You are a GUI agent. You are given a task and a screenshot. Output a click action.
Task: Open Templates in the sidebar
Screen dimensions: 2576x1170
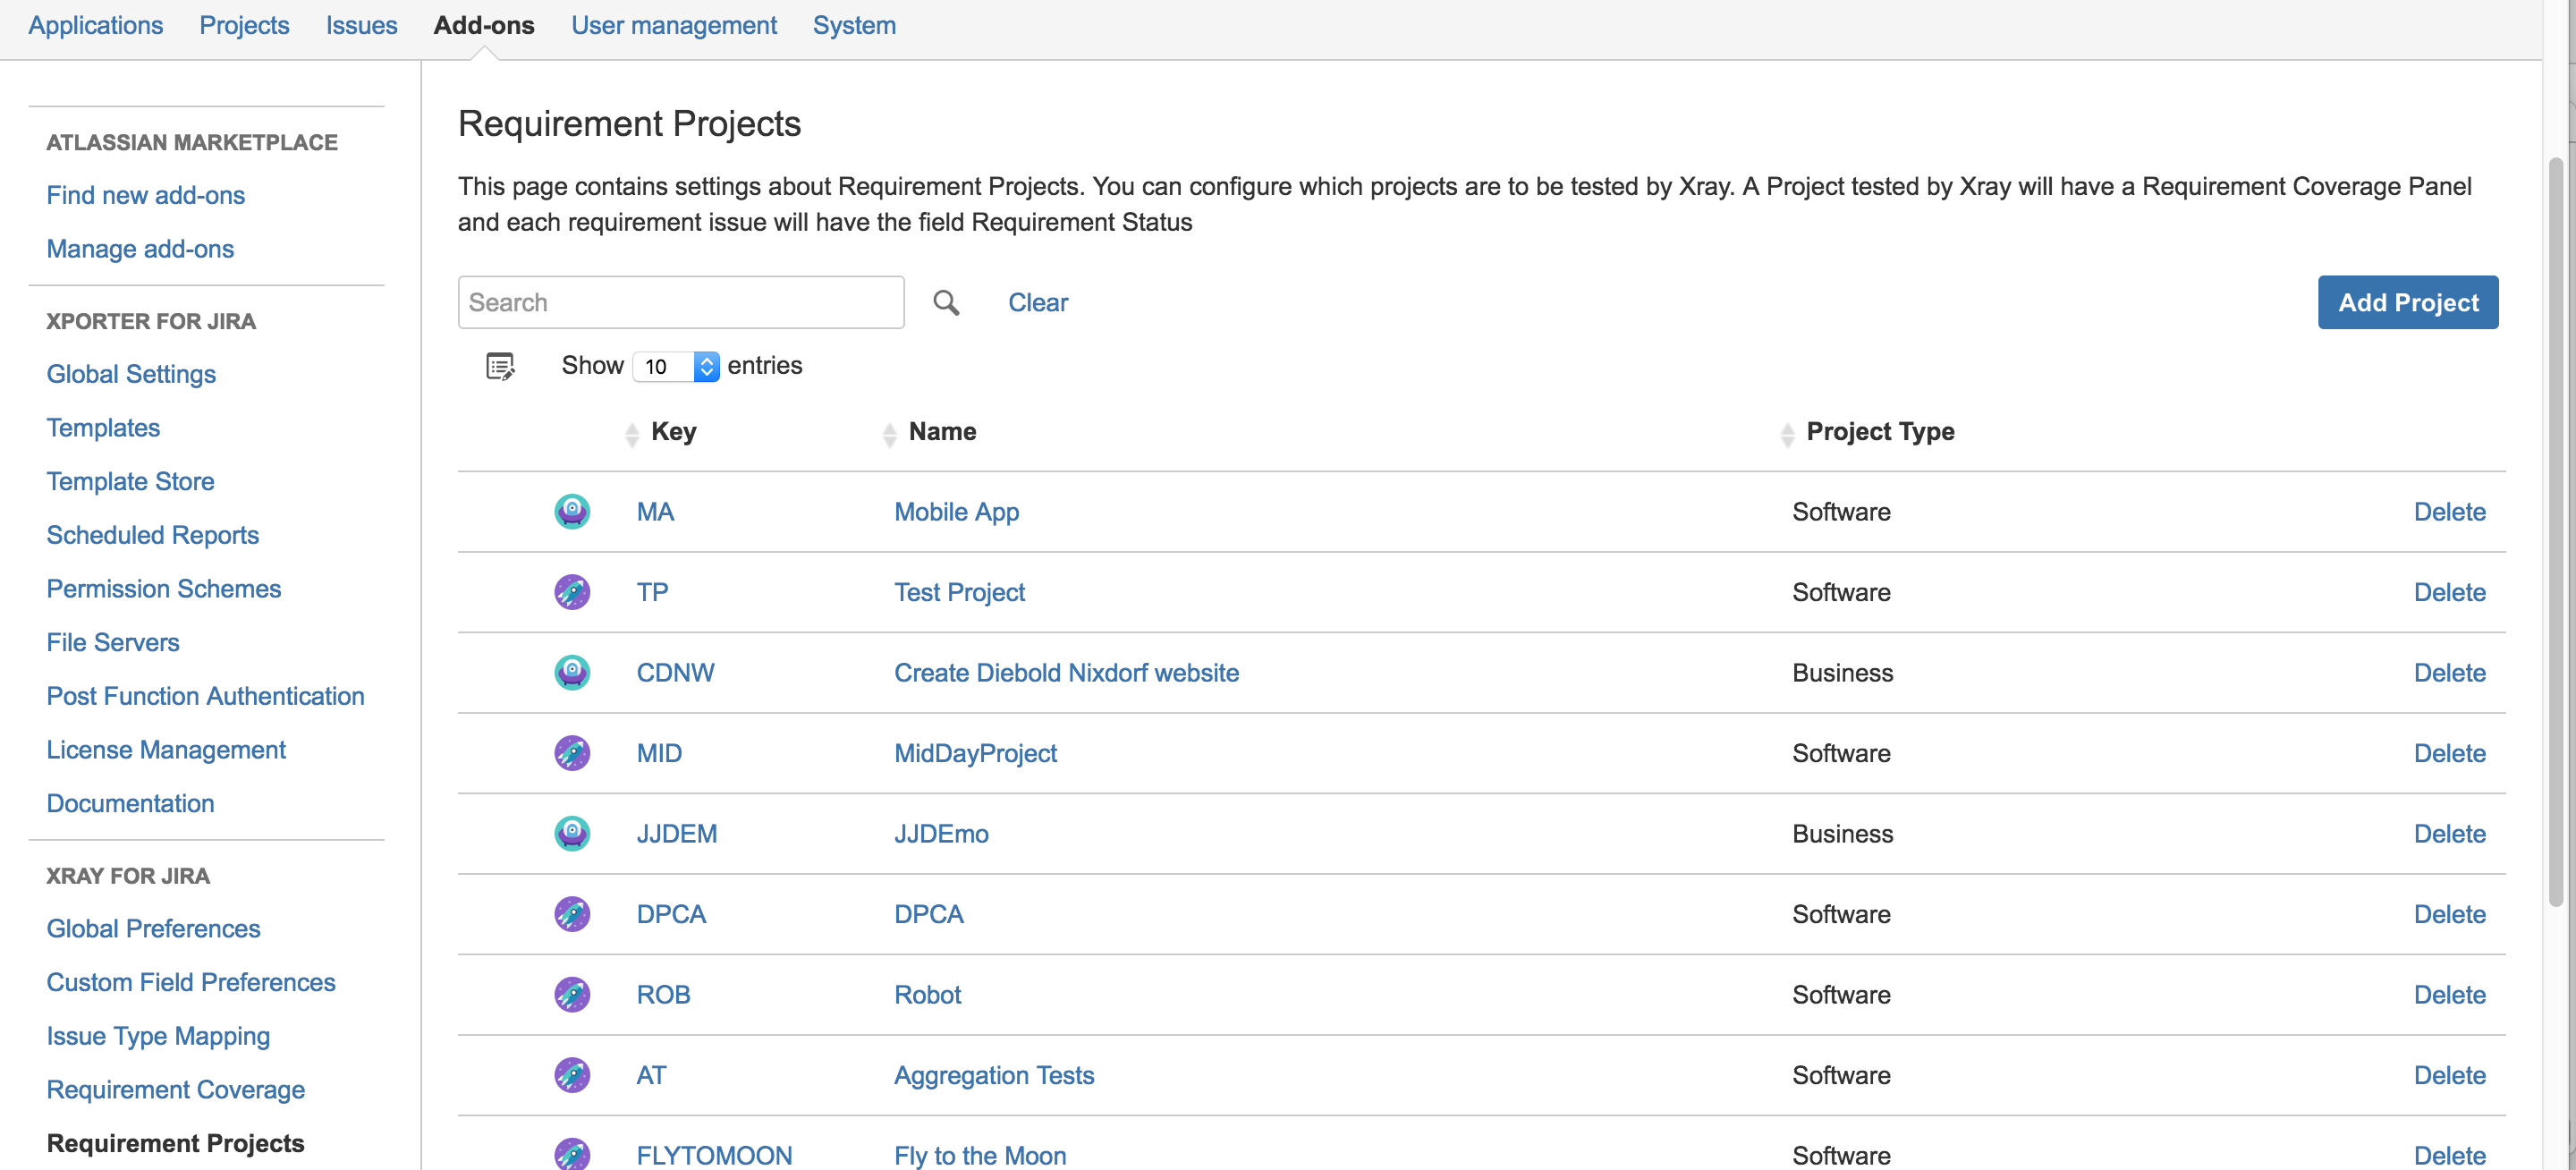coord(103,427)
